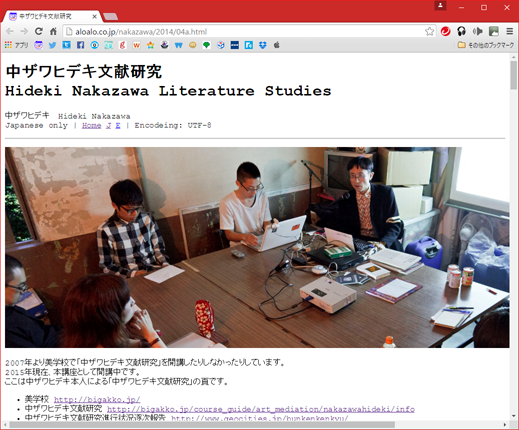Image resolution: width=519 pixels, height=430 pixels.
Task: Follow the E language link
Action: 118,125
